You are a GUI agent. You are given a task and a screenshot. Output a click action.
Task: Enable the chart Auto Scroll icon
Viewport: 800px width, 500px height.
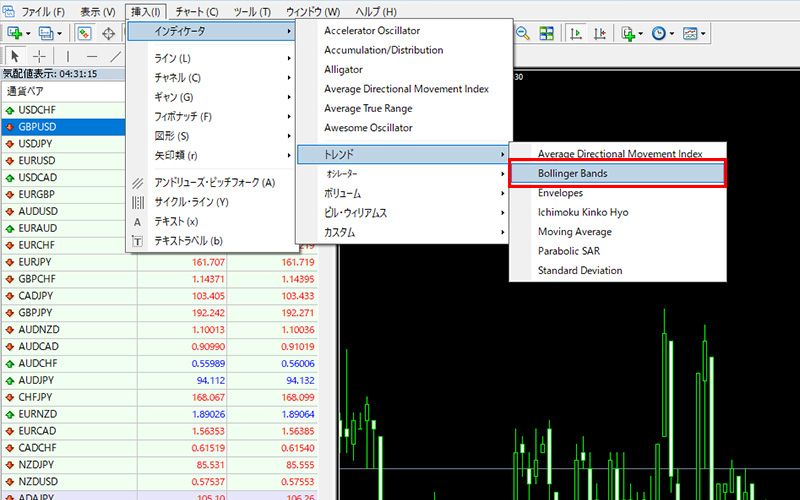(x=576, y=33)
